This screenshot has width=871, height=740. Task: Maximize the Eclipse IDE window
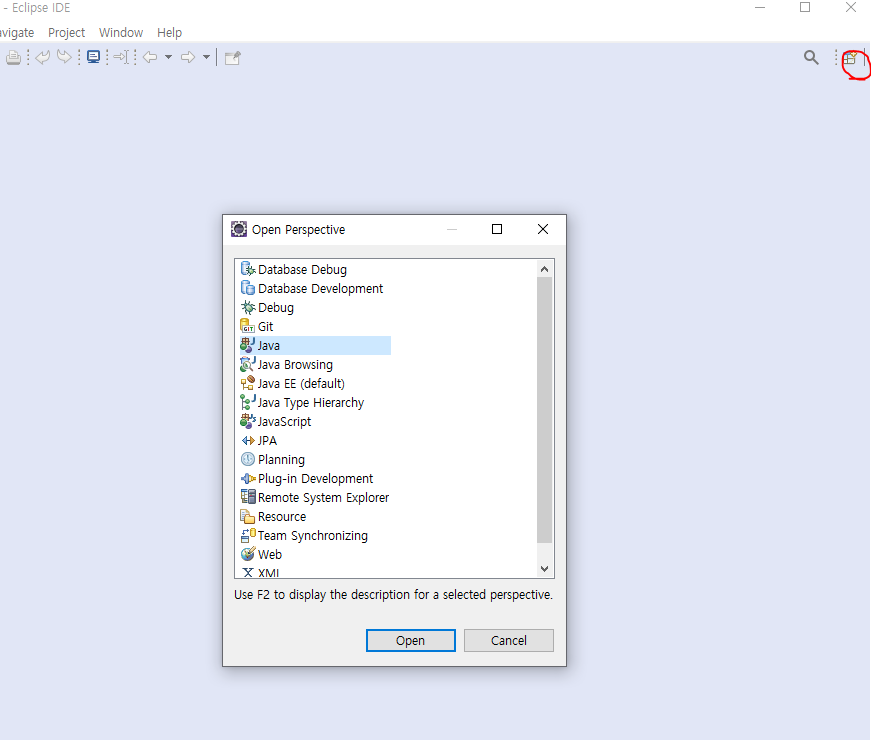point(805,7)
